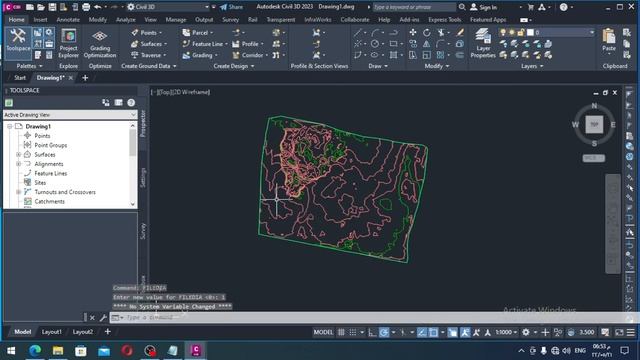
Task: Collapse the Drawing1 tree node
Action: click(9, 127)
